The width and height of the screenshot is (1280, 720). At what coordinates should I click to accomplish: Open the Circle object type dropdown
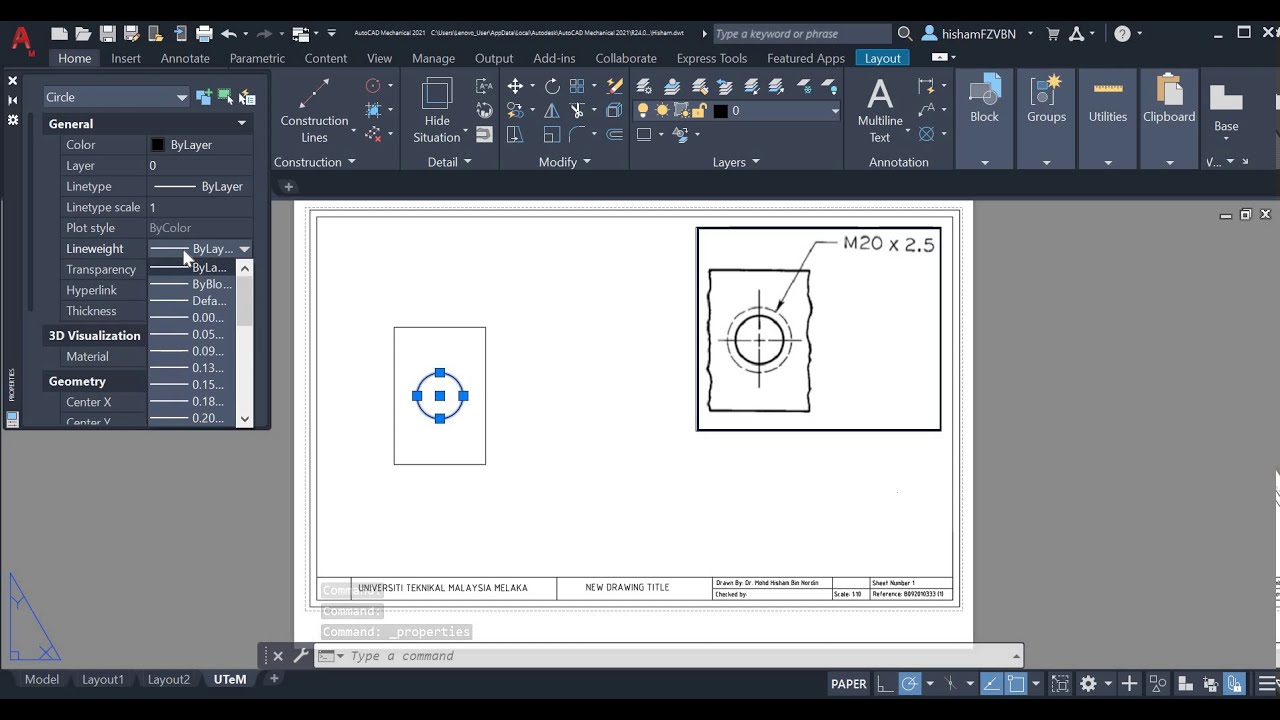[116, 97]
